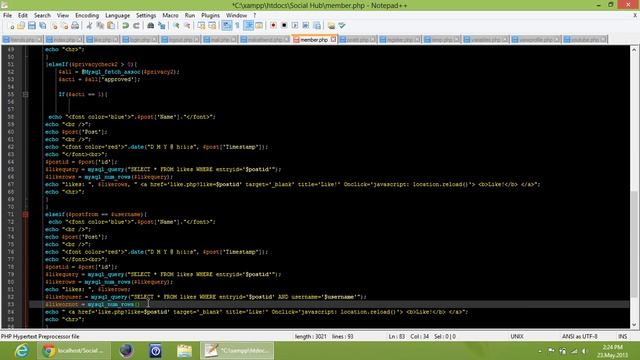Image resolution: width=640 pixels, height=360 pixels.
Task: Collapse the fold marker at line 55
Action: 25,94
